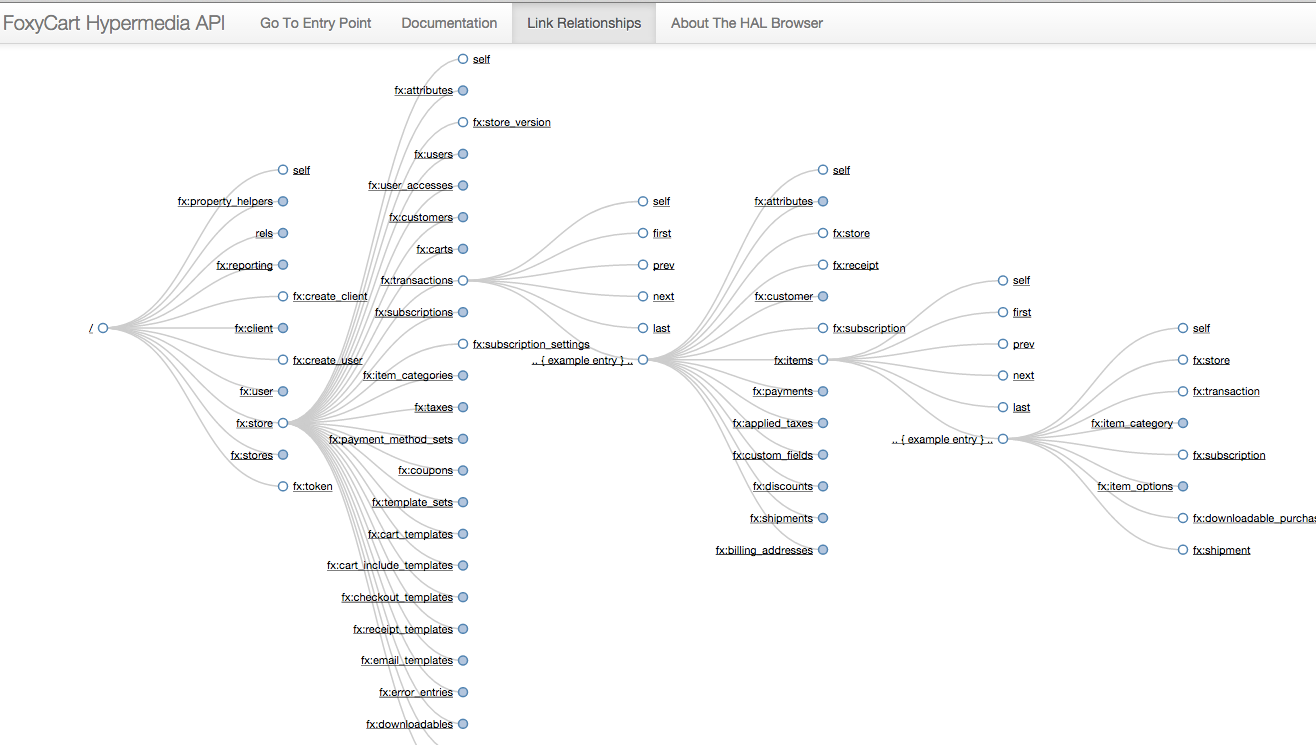Expand the fx:property_helpers node circle
1316x745 pixels.
click(x=283, y=202)
